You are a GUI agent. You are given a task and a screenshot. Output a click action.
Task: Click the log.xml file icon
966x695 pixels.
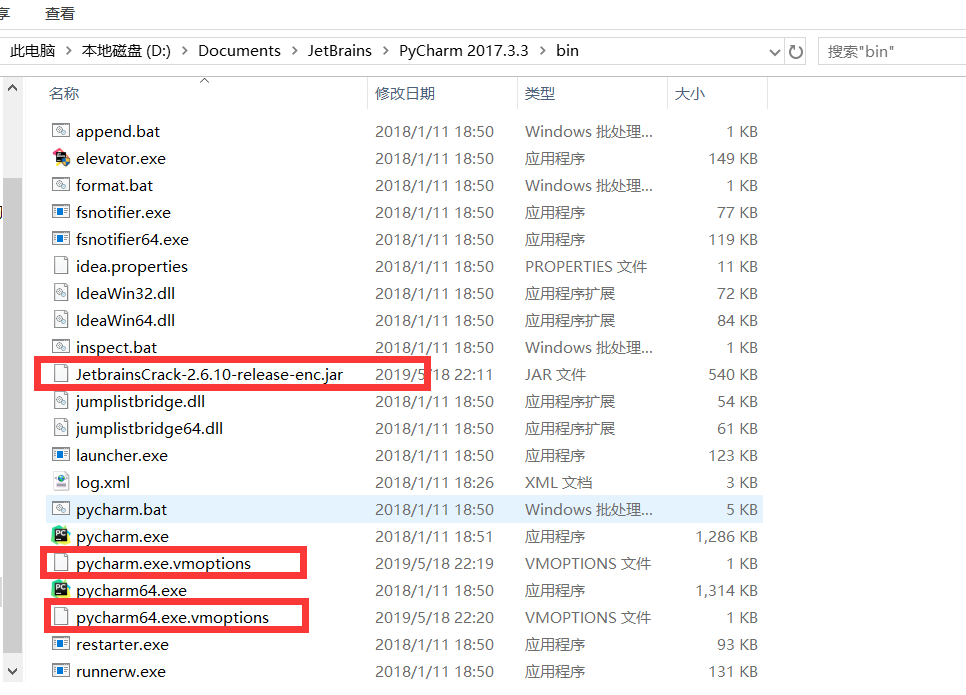point(60,482)
